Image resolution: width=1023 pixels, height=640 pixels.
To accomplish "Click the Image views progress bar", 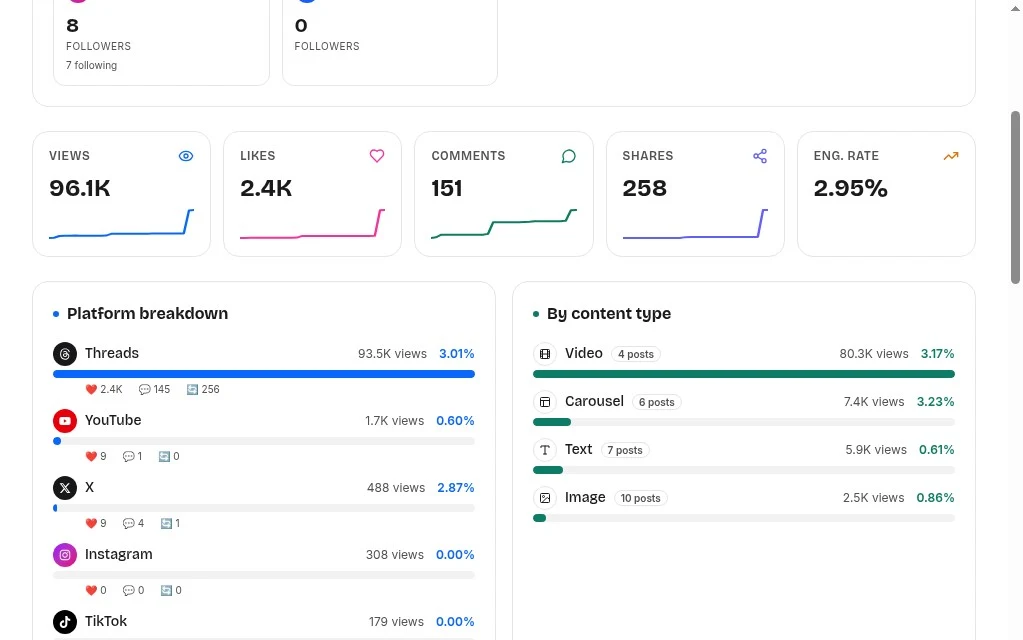I will click(744, 518).
